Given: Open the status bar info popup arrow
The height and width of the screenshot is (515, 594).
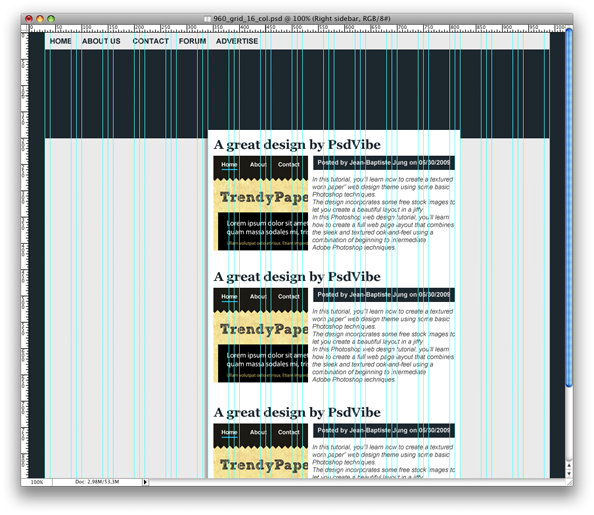Looking at the screenshot, I should tap(145, 482).
